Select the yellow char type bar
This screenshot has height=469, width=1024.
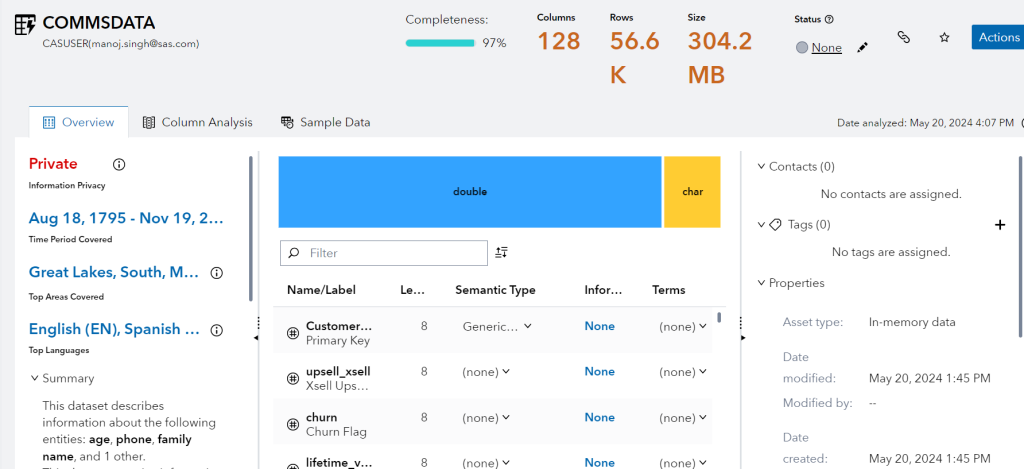coord(692,192)
